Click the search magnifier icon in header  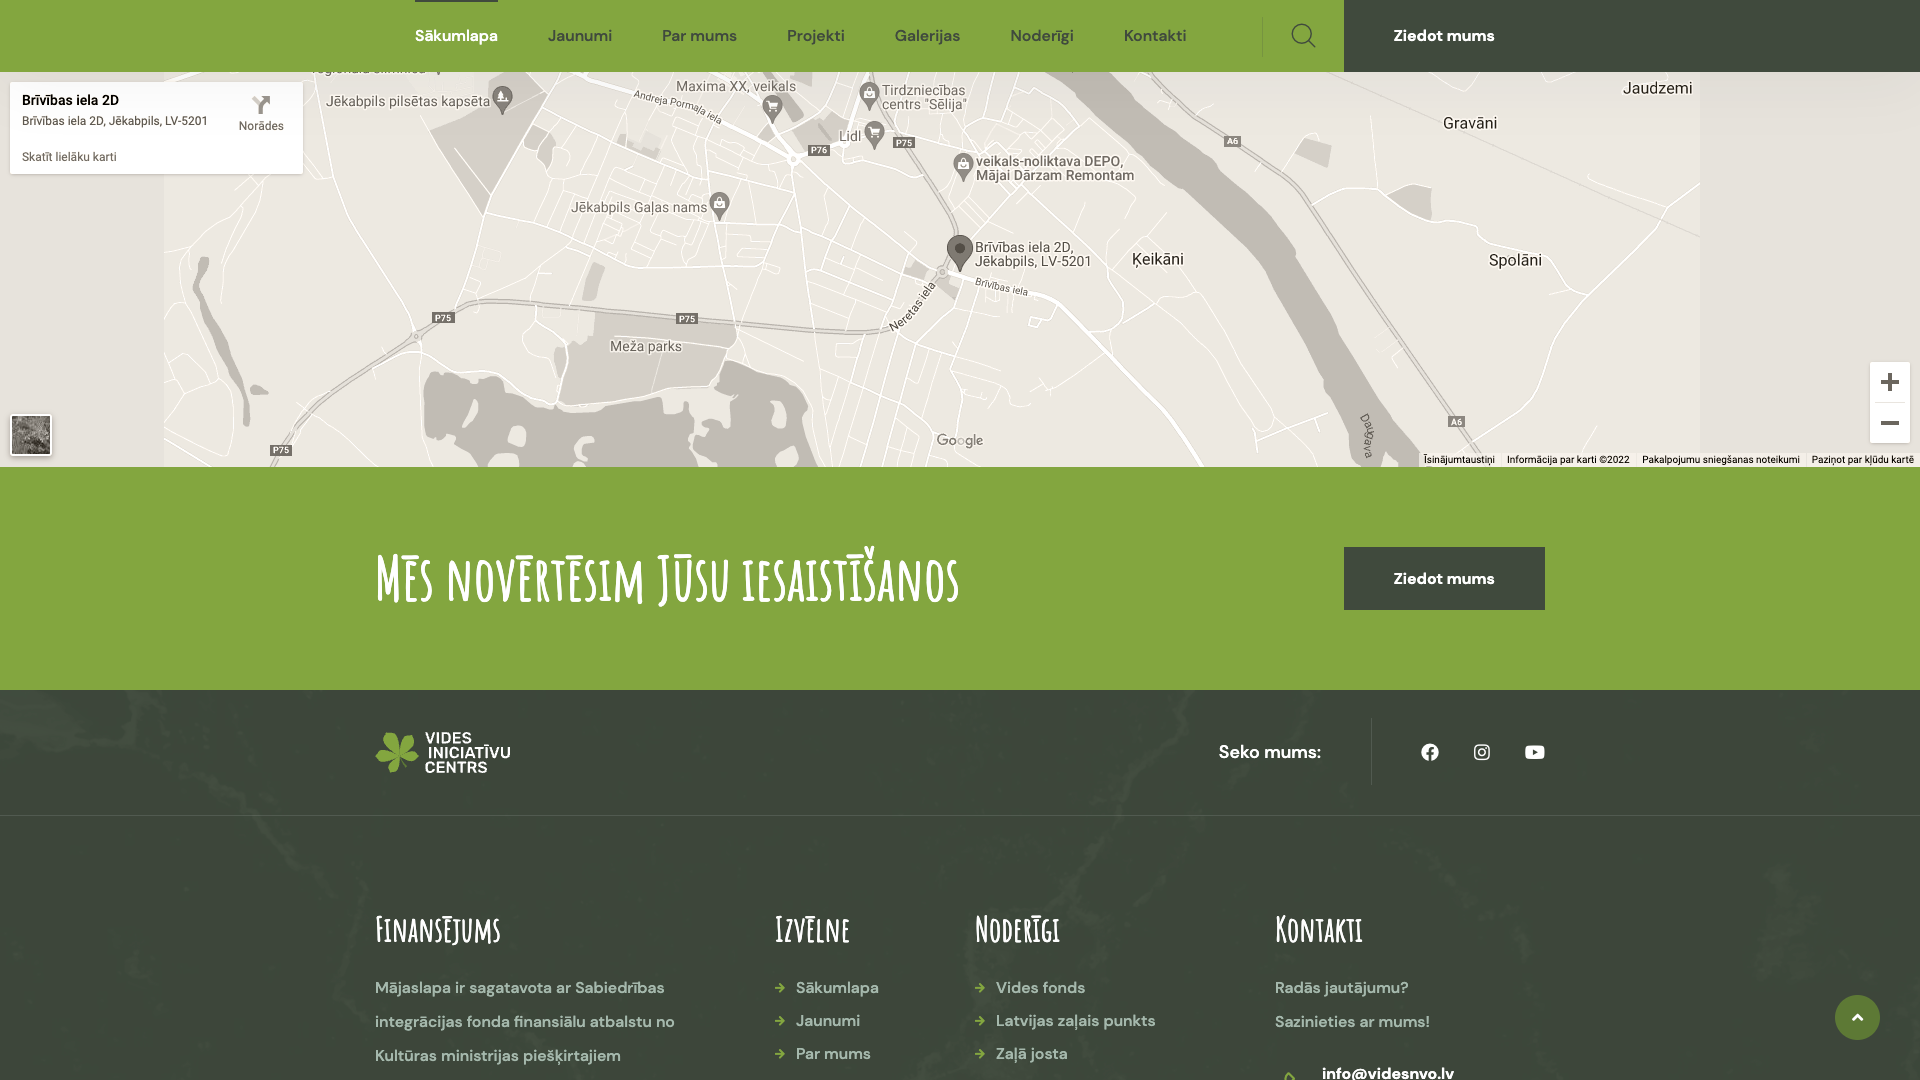(x=1303, y=36)
